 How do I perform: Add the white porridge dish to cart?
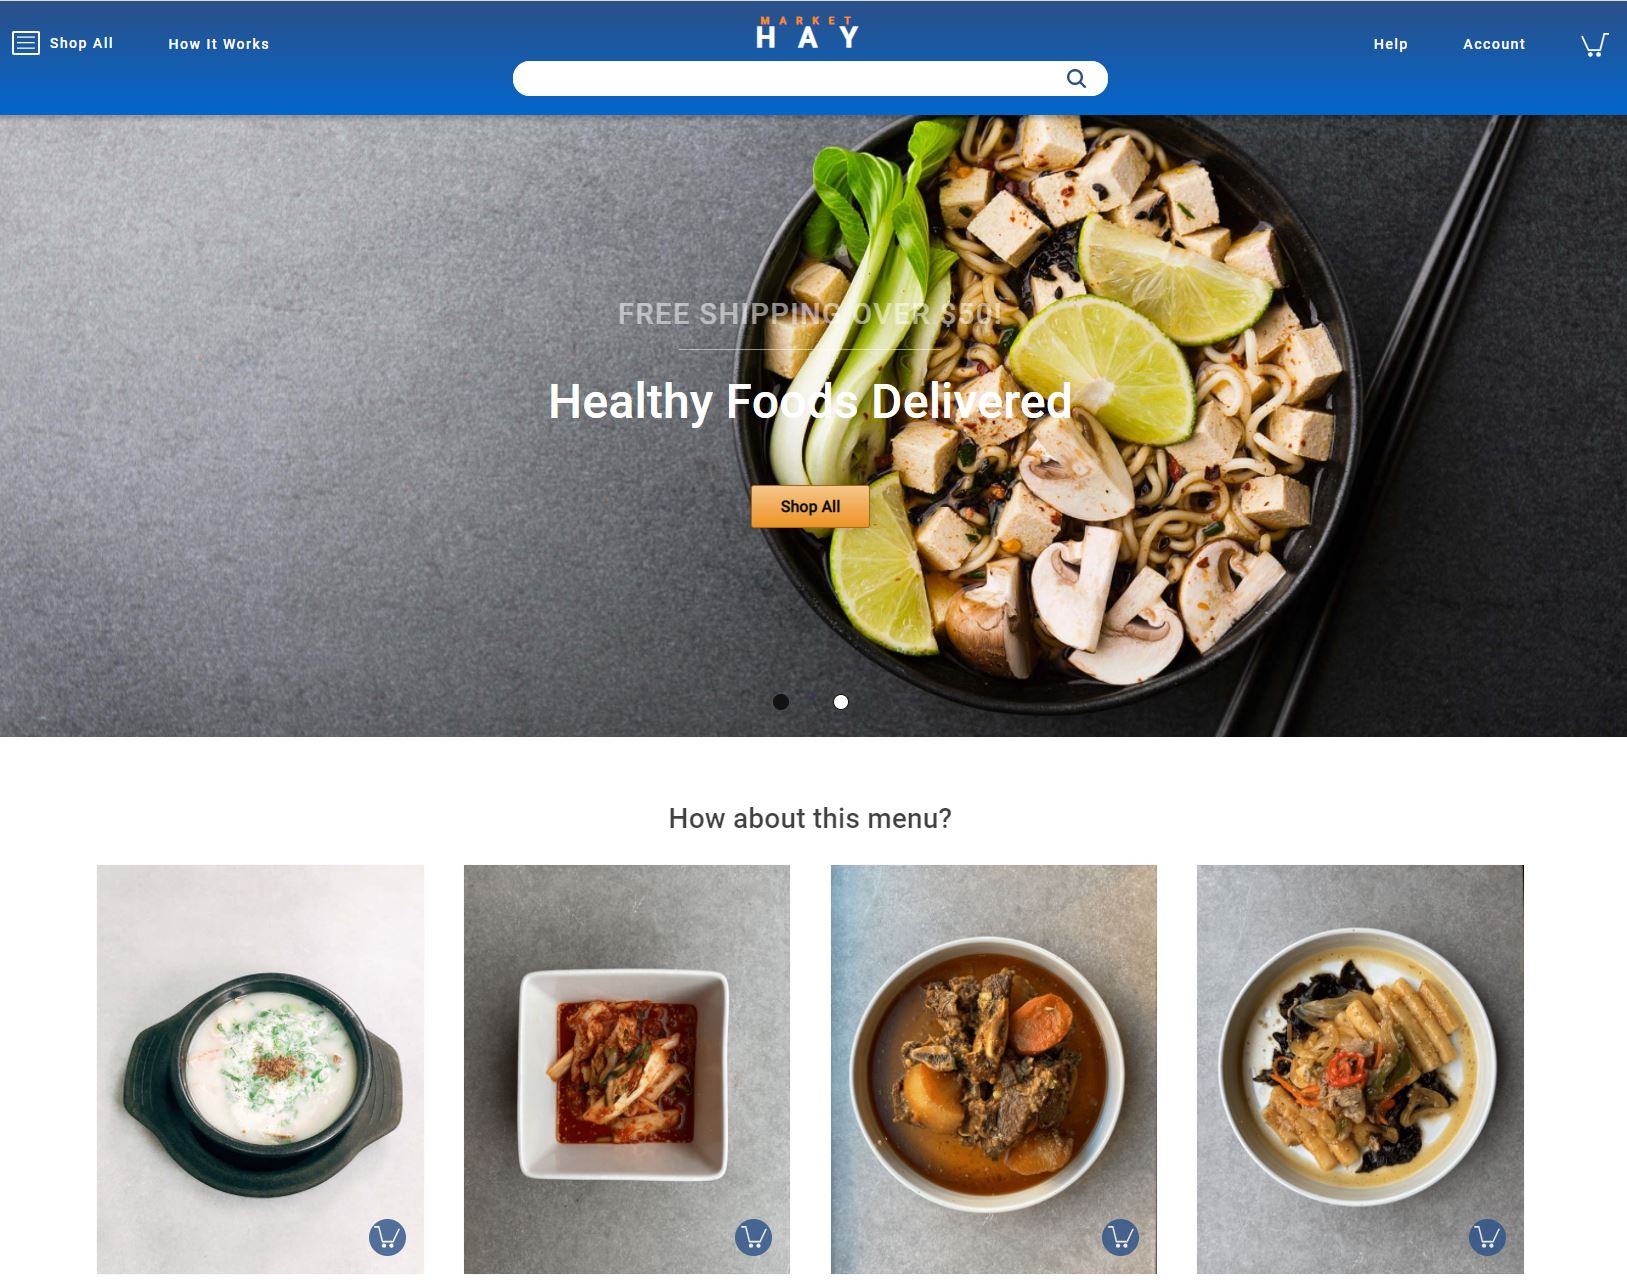(x=387, y=1237)
